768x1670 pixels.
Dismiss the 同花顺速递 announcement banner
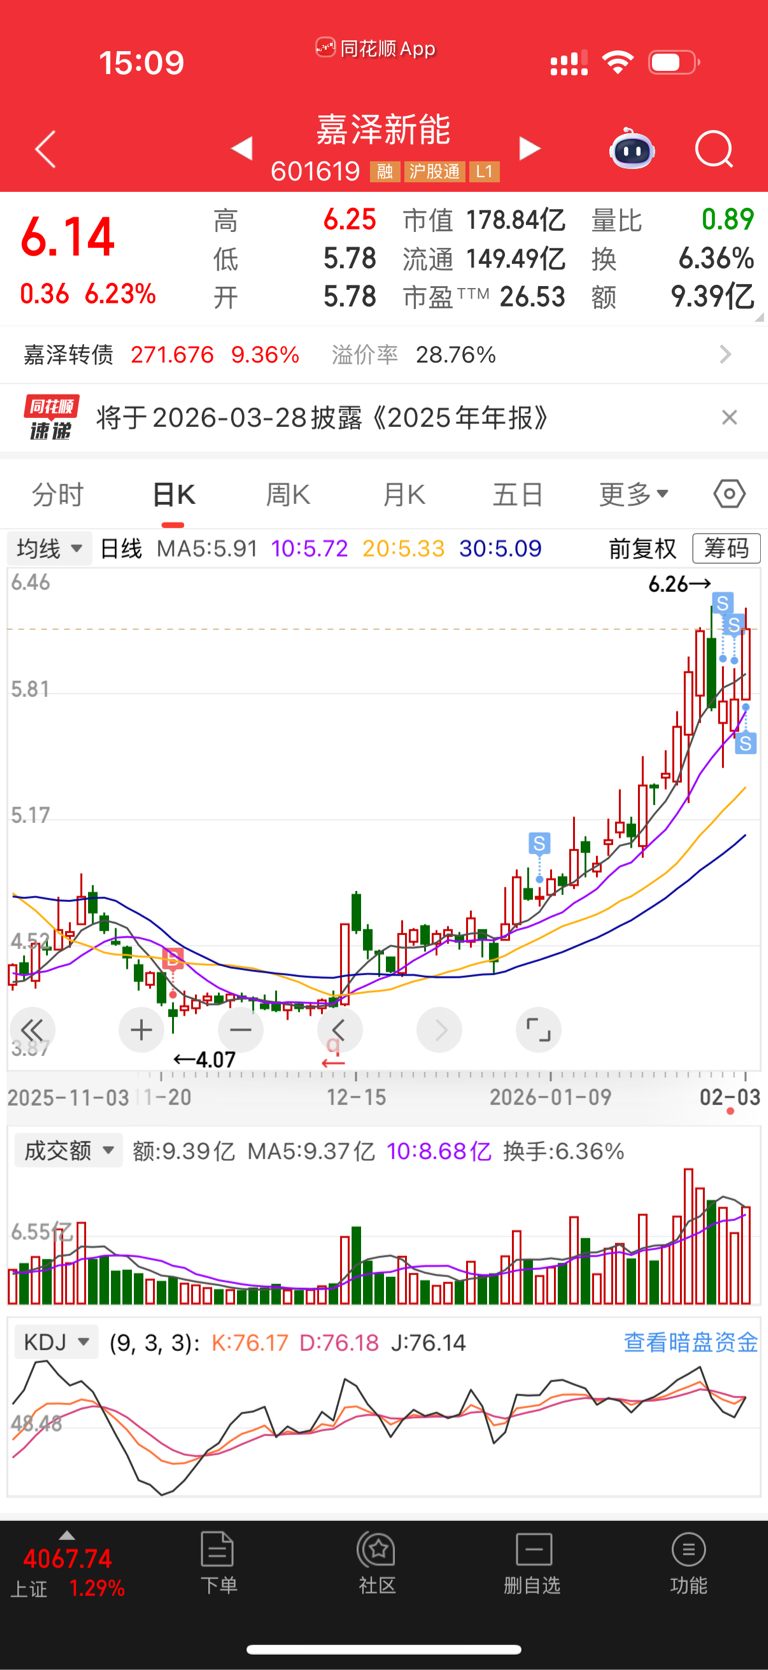click(730, 417)
